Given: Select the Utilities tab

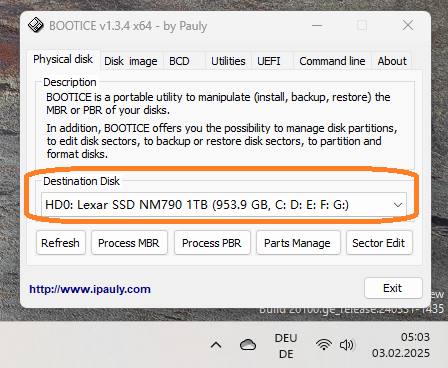Looking at the screenshot, I should (x=228, y=61).
